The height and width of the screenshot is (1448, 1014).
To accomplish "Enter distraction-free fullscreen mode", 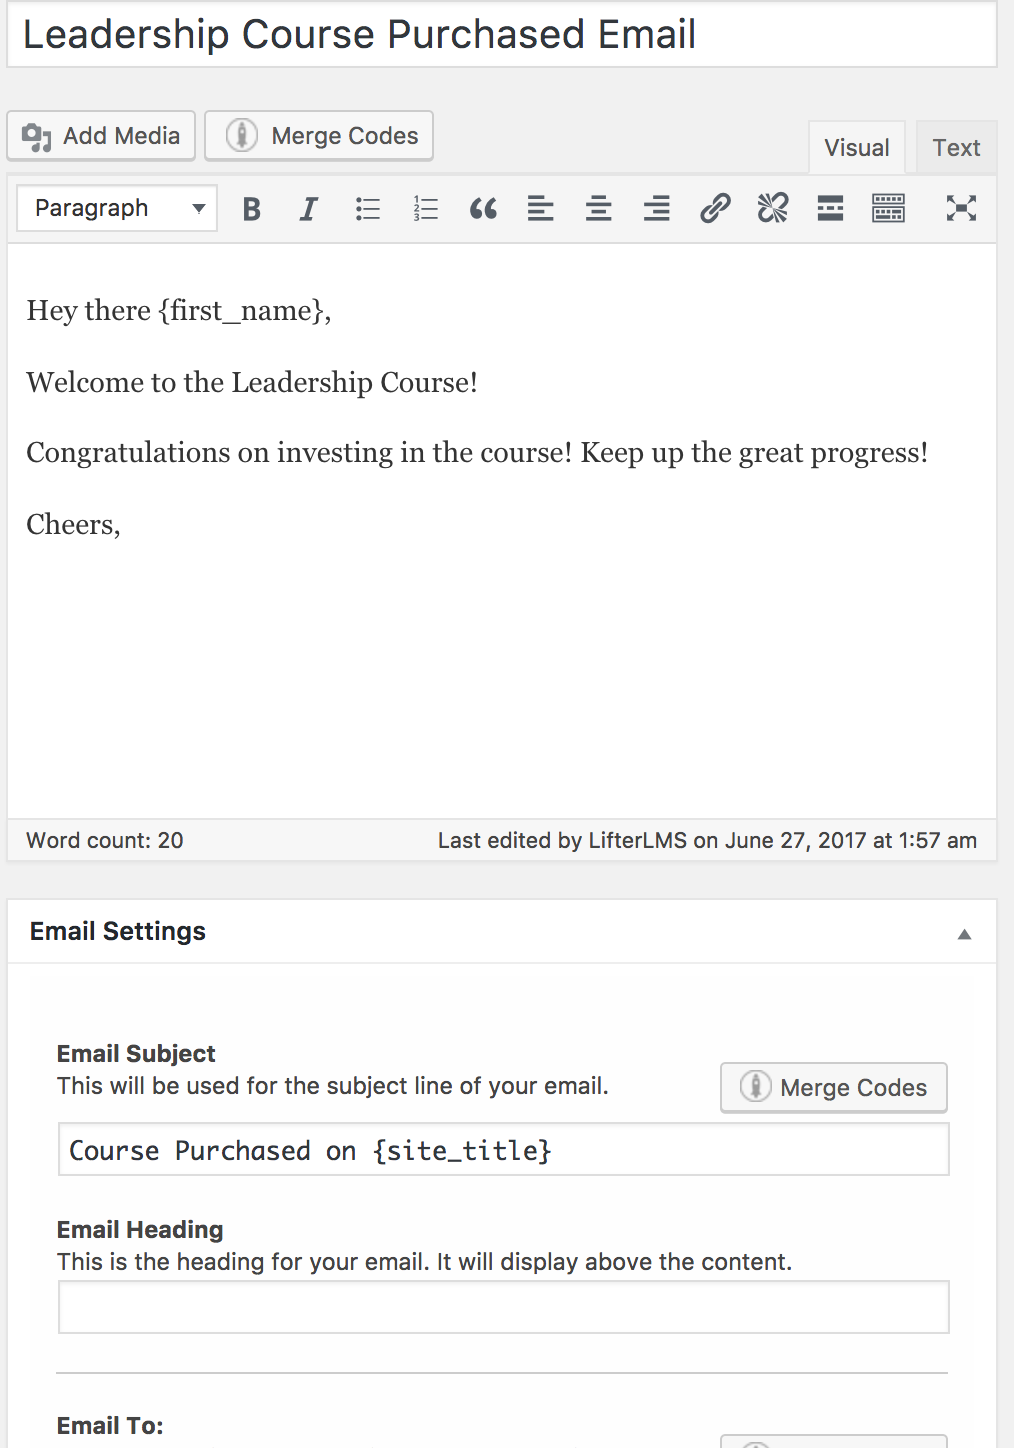I will [961, 209].
